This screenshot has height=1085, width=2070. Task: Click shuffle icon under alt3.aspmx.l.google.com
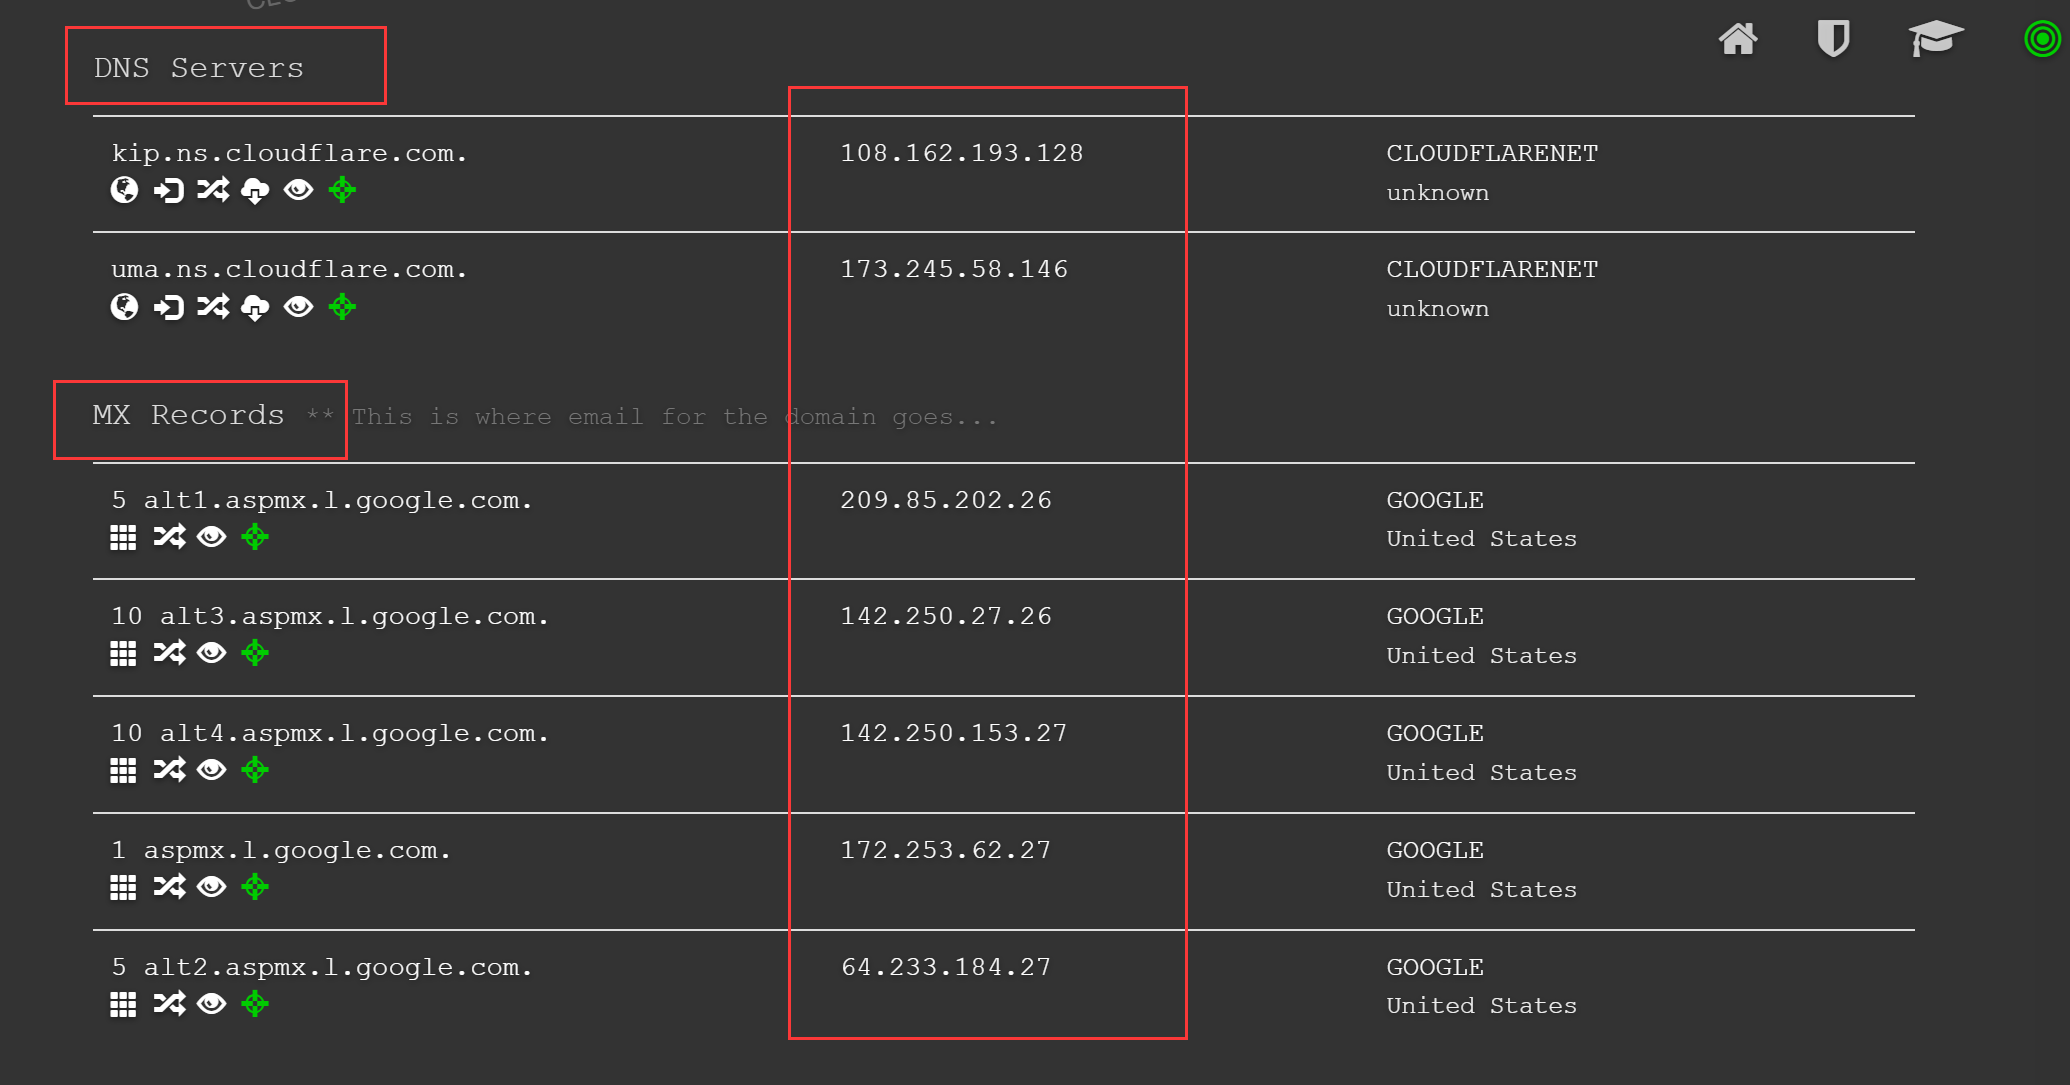pos(169,654)
